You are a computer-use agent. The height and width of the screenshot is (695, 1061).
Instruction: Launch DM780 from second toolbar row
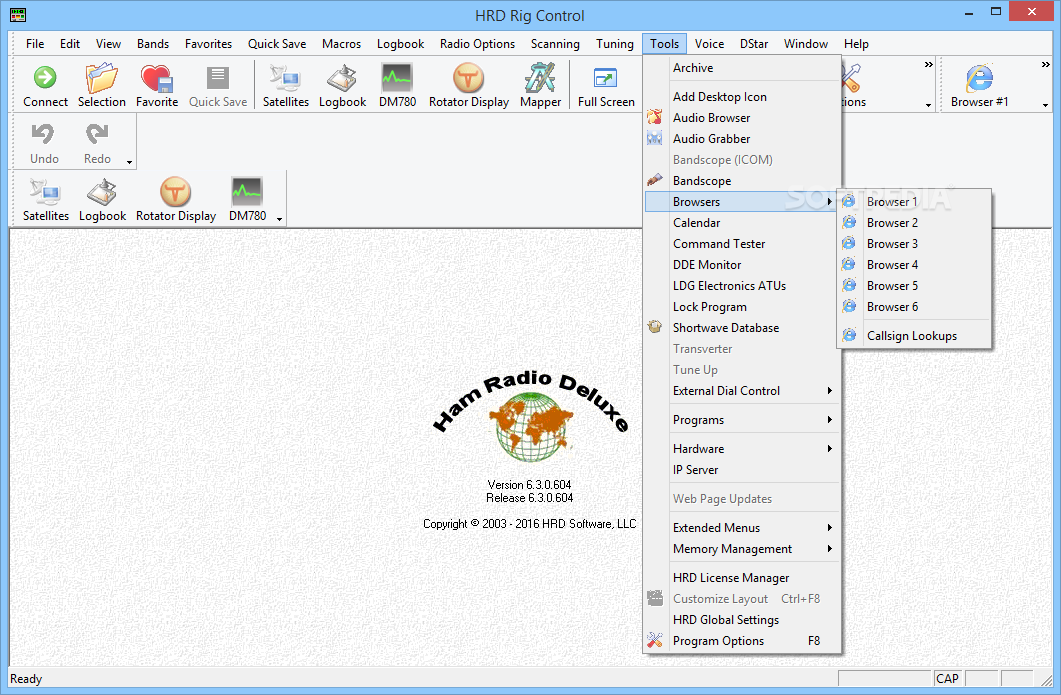click(247, 192)
